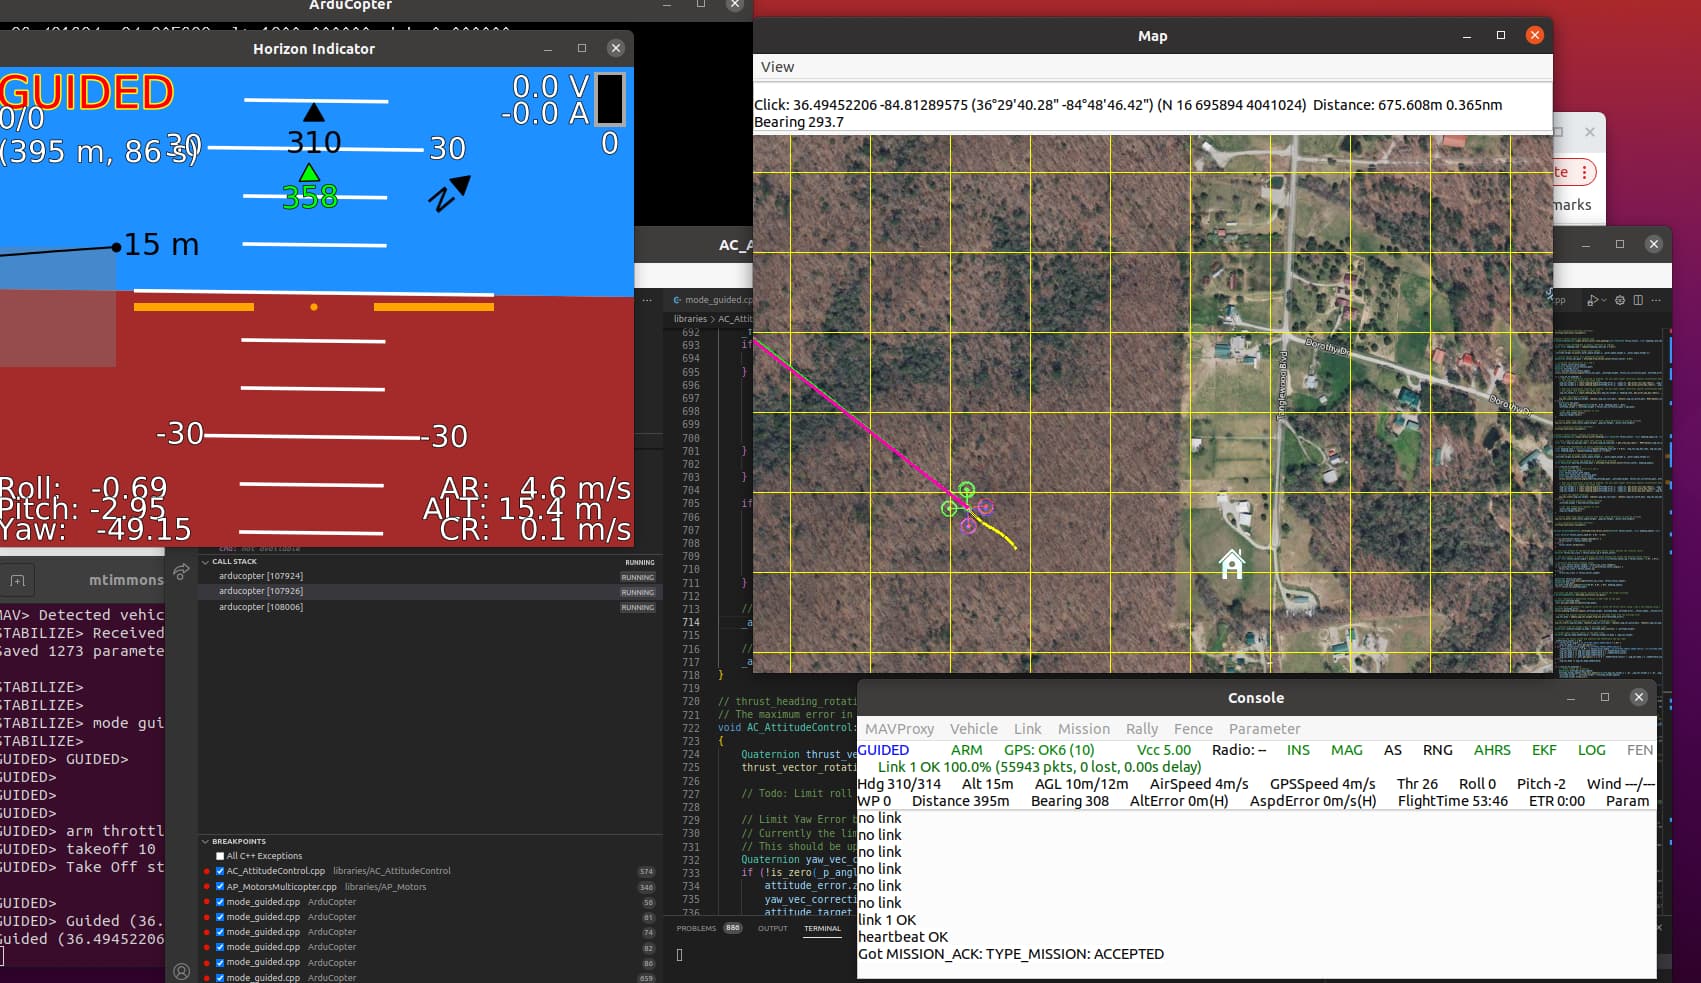Switch to the TERMINAL tab
This screenshot has width=1701, height=983.
click(x=822, y=928)
